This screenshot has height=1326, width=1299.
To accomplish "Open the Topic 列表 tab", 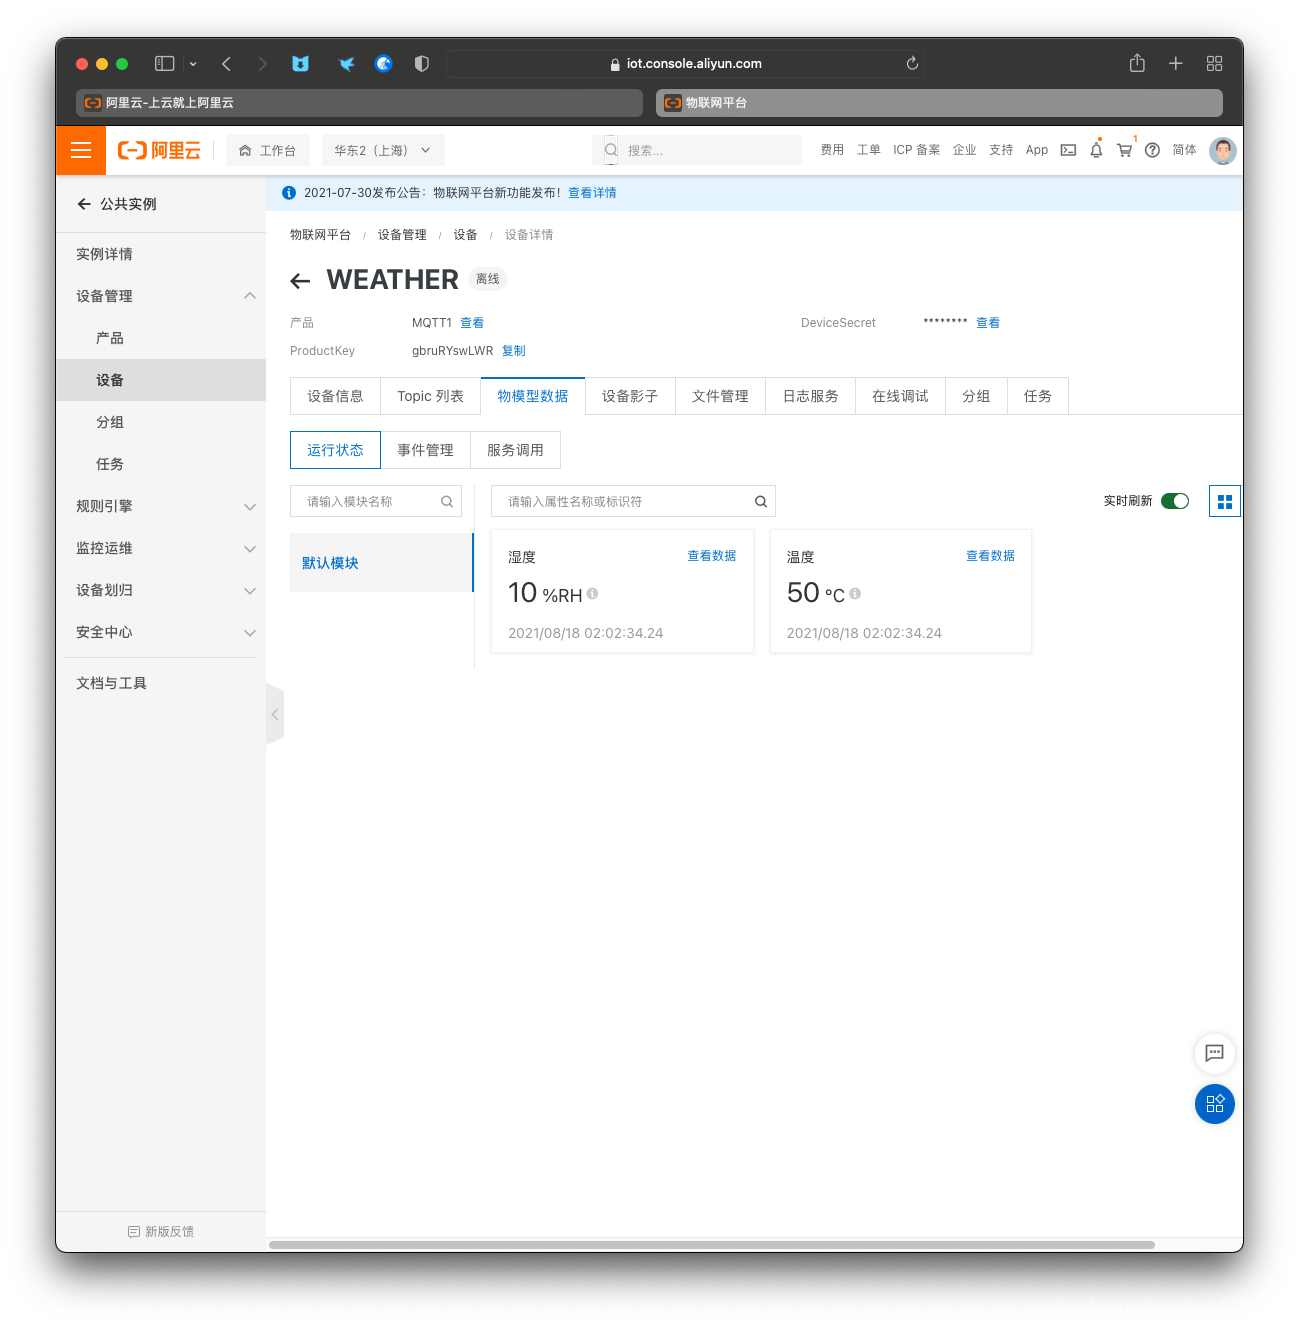I will click(x=430, y=396).
